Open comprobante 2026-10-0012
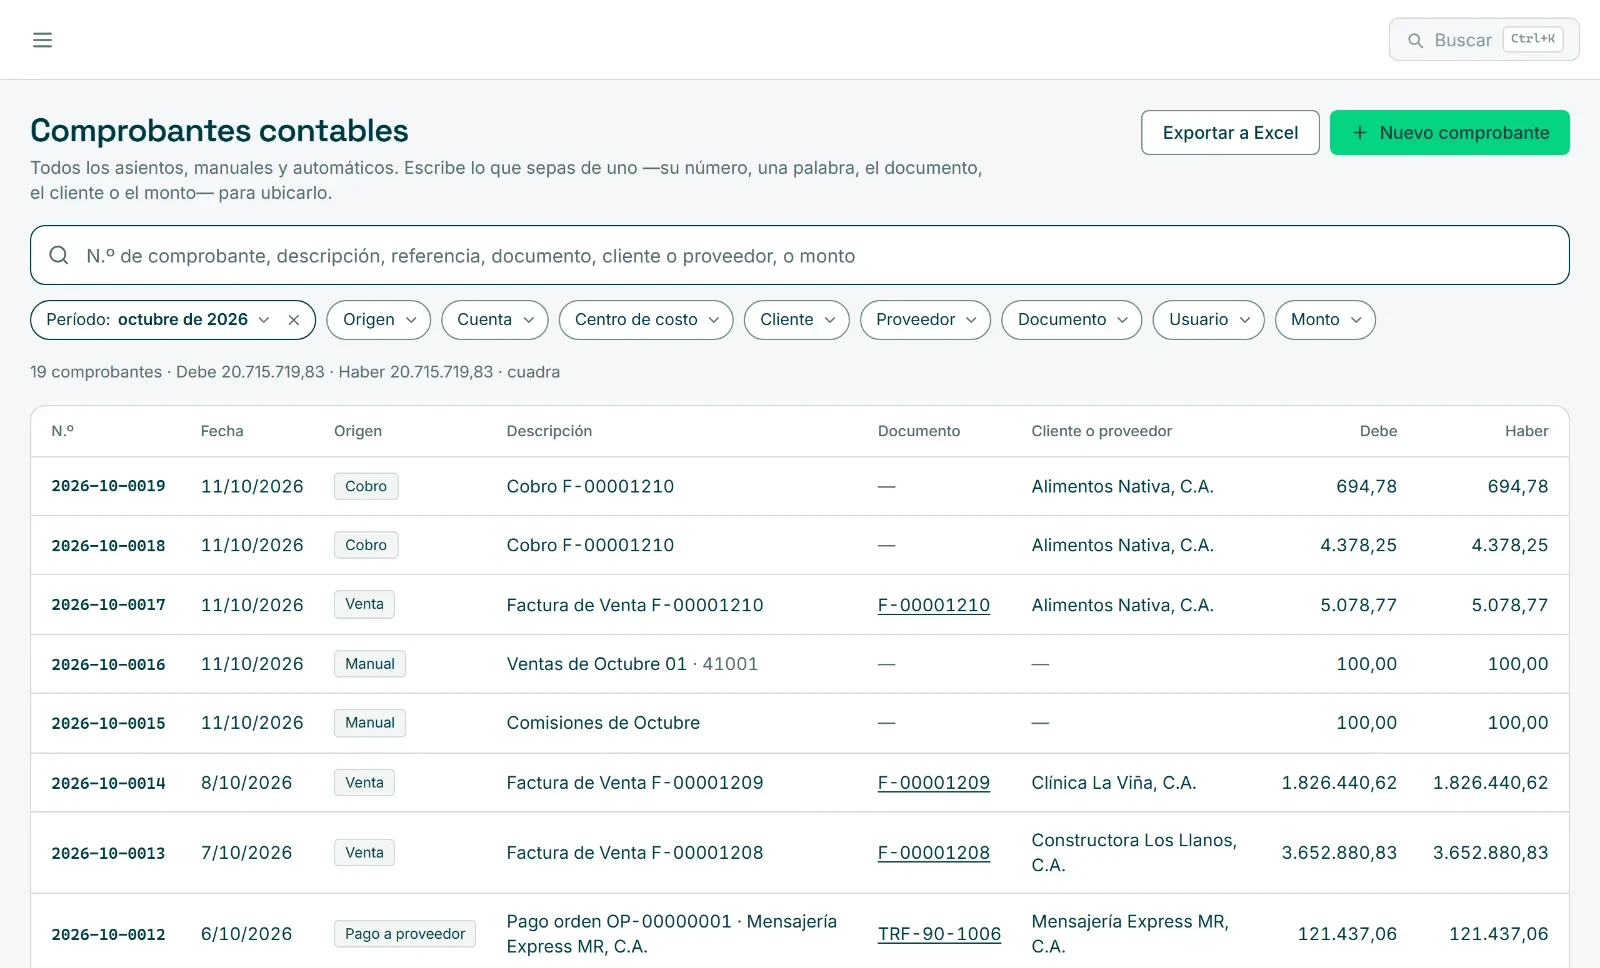 [x=108, y=934]
